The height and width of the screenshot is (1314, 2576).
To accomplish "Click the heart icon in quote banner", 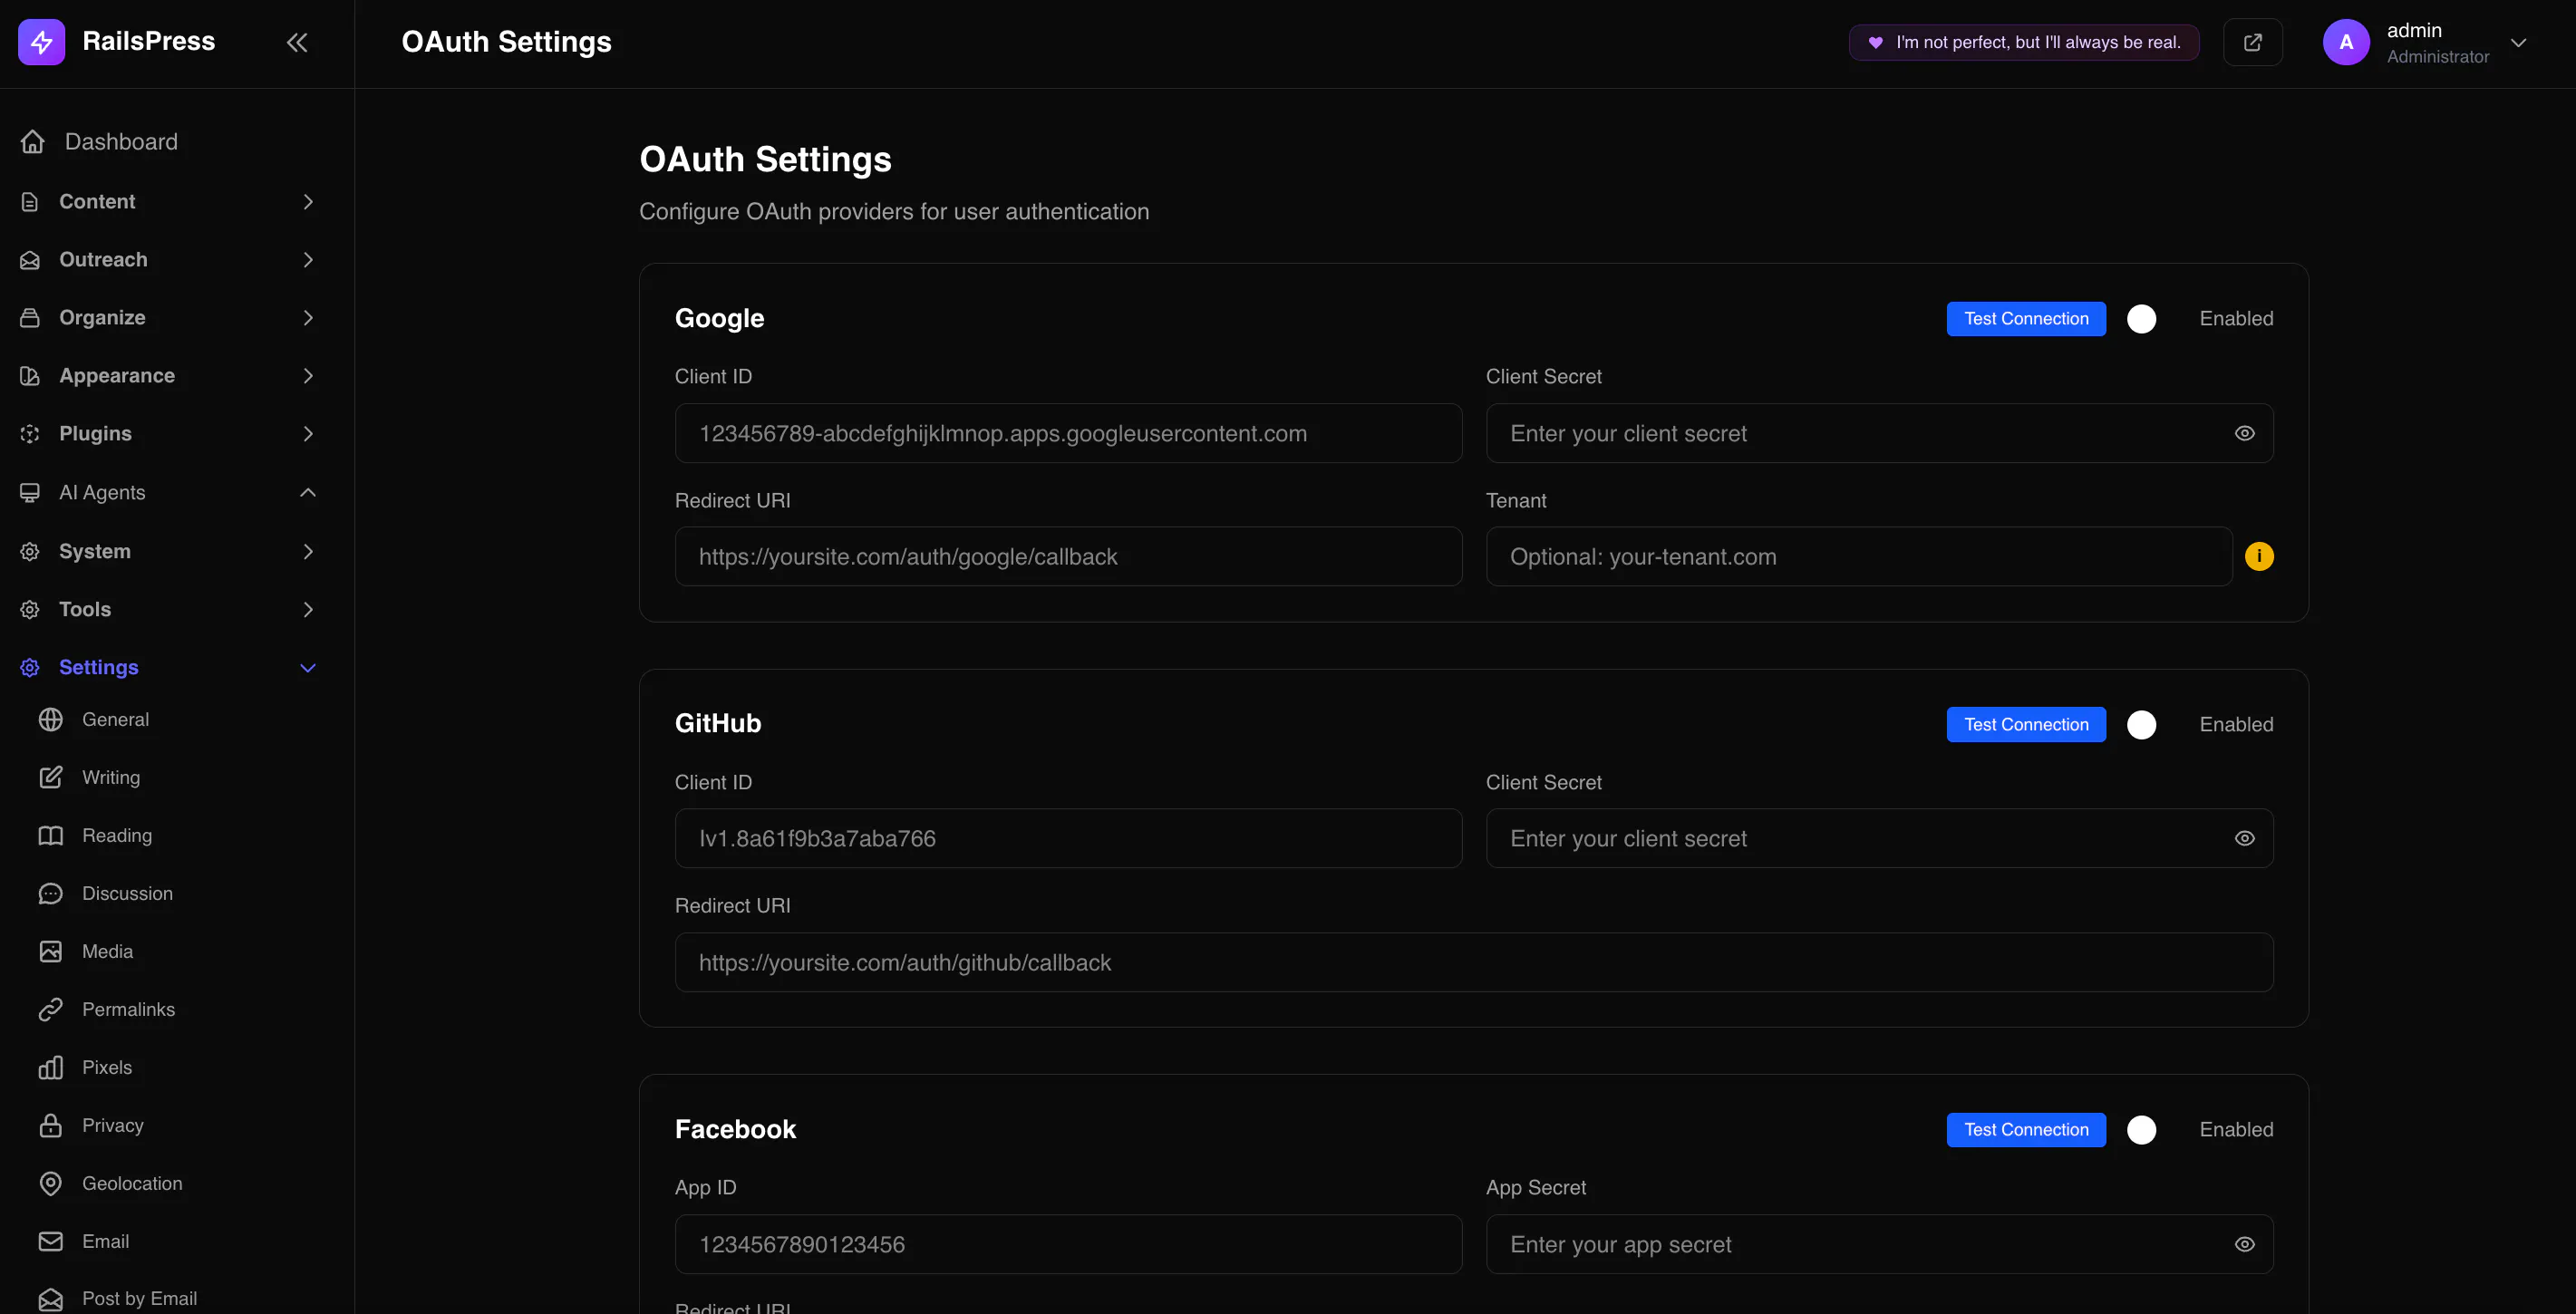I will tap(1876, 42).
